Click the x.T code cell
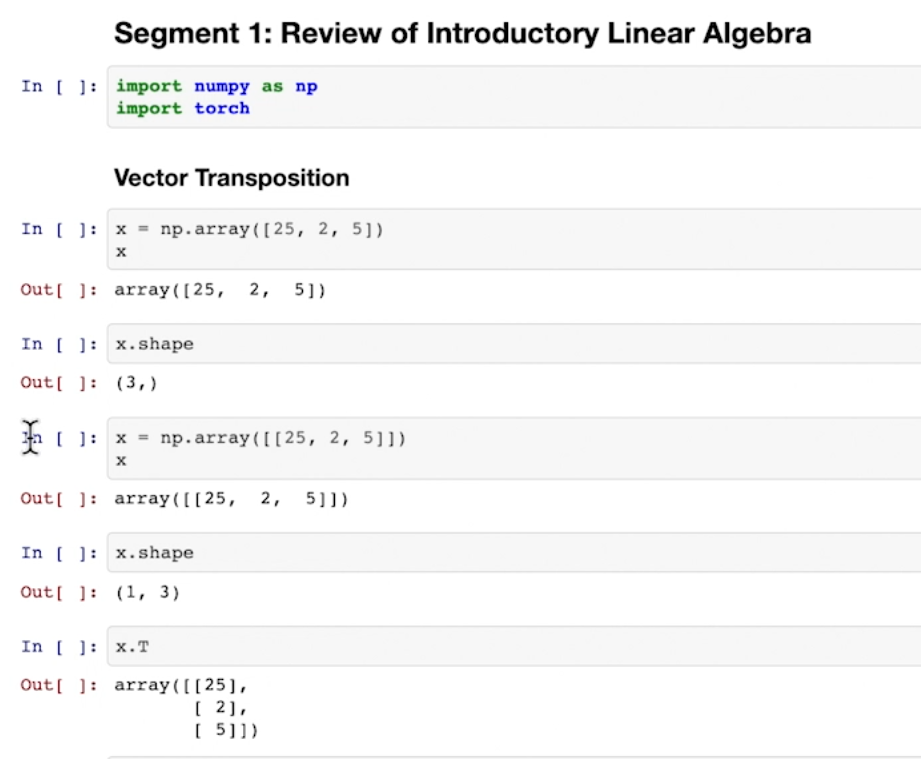The width and height of the screenshot is (921, 759). [x=510, y=647]
